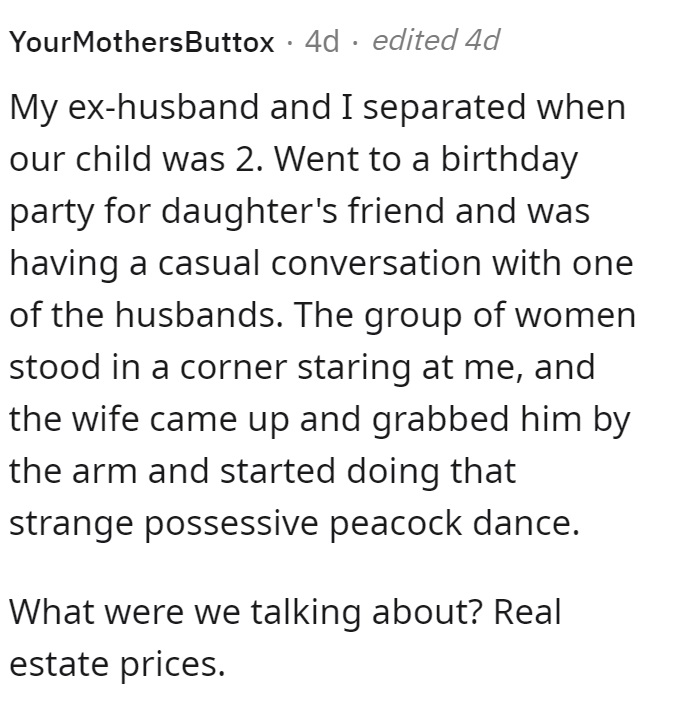
Task: Click the 'estate prices.' closing line
Action: coord(117,665)
